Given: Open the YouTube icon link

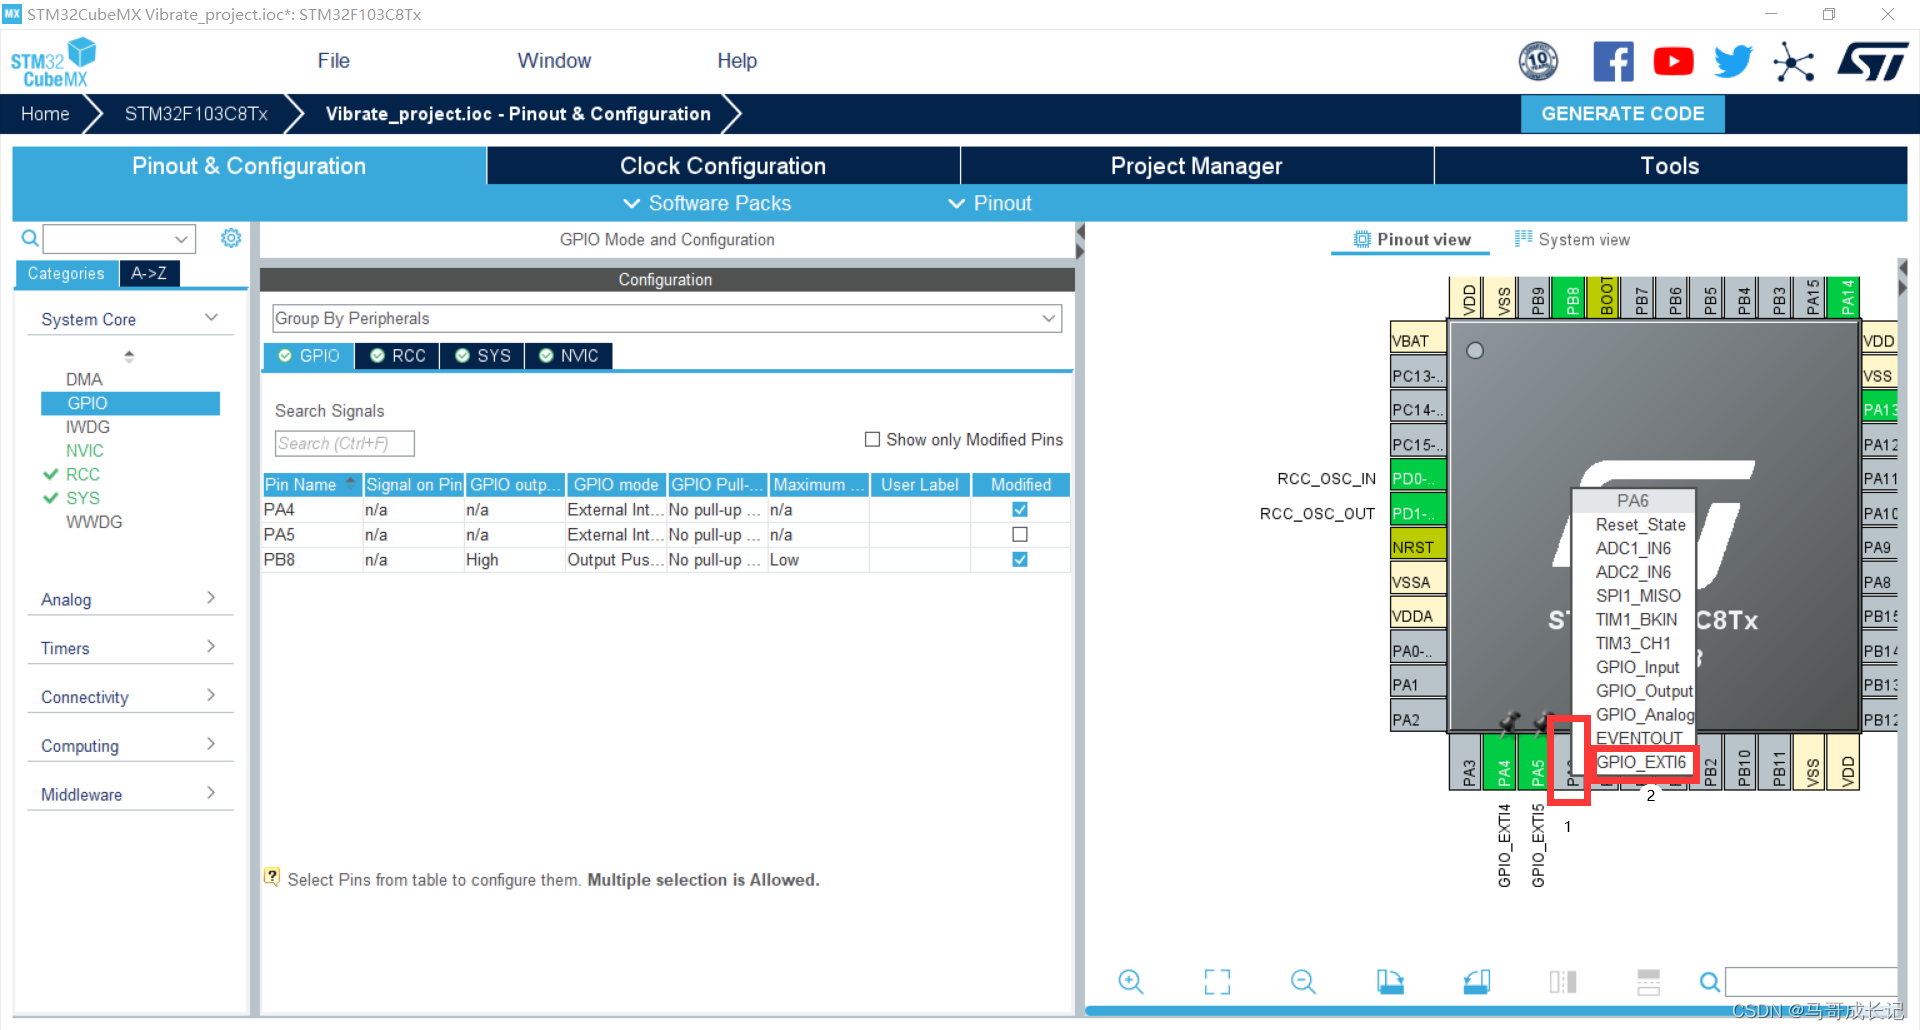Looking at the screenshot, I should pos(1673,62).
